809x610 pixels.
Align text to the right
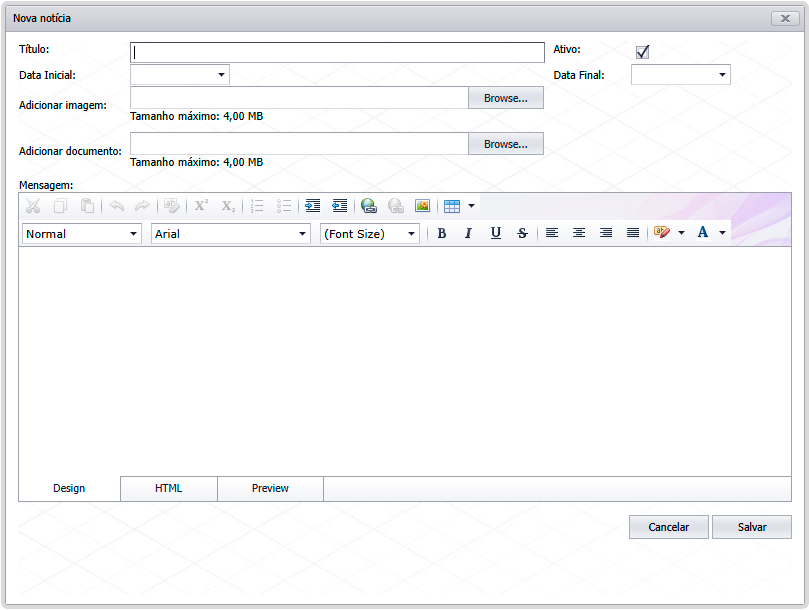pyautogui.click(x=606, y=233)
